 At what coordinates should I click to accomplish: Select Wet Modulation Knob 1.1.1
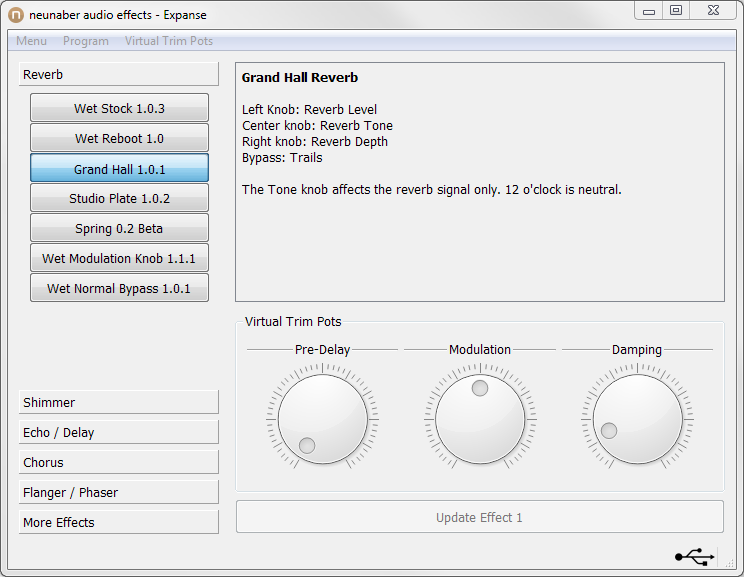pyautogui.click(x=120, y=258)
